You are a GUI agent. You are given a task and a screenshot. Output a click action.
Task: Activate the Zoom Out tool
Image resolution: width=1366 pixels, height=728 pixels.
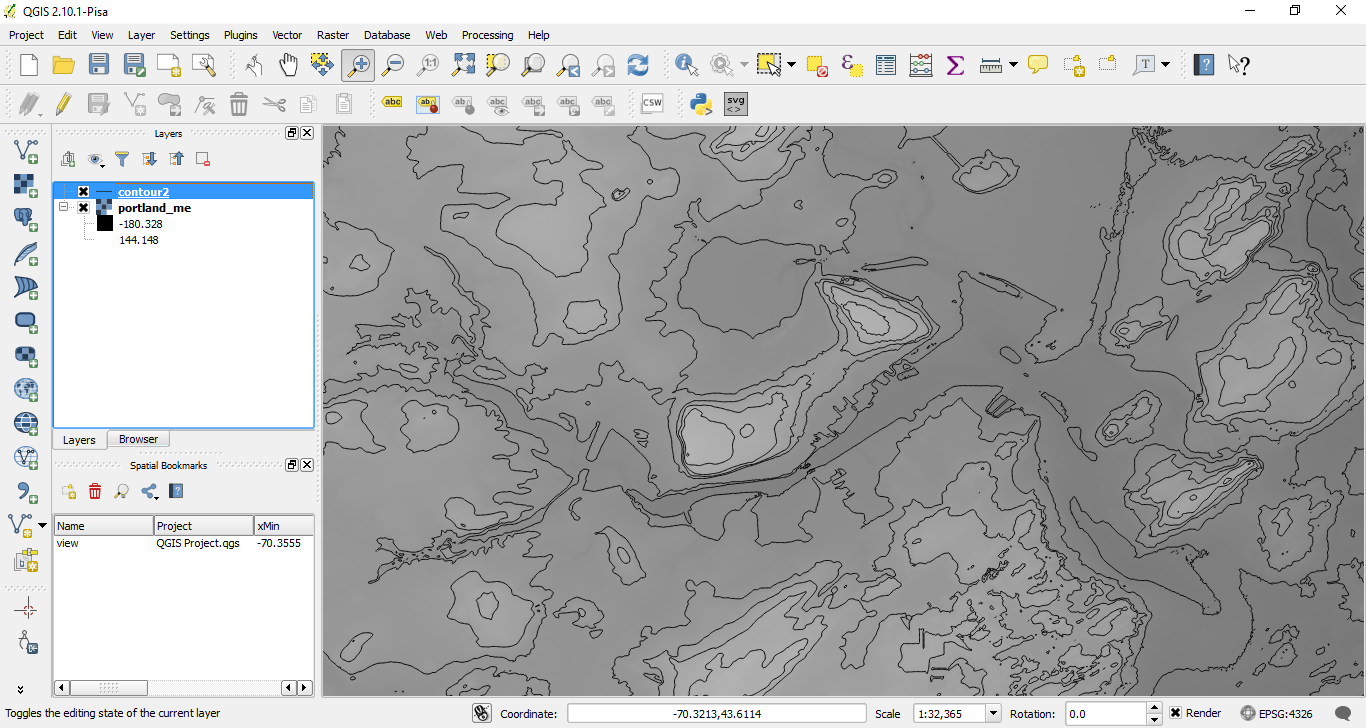pos(393,64)
